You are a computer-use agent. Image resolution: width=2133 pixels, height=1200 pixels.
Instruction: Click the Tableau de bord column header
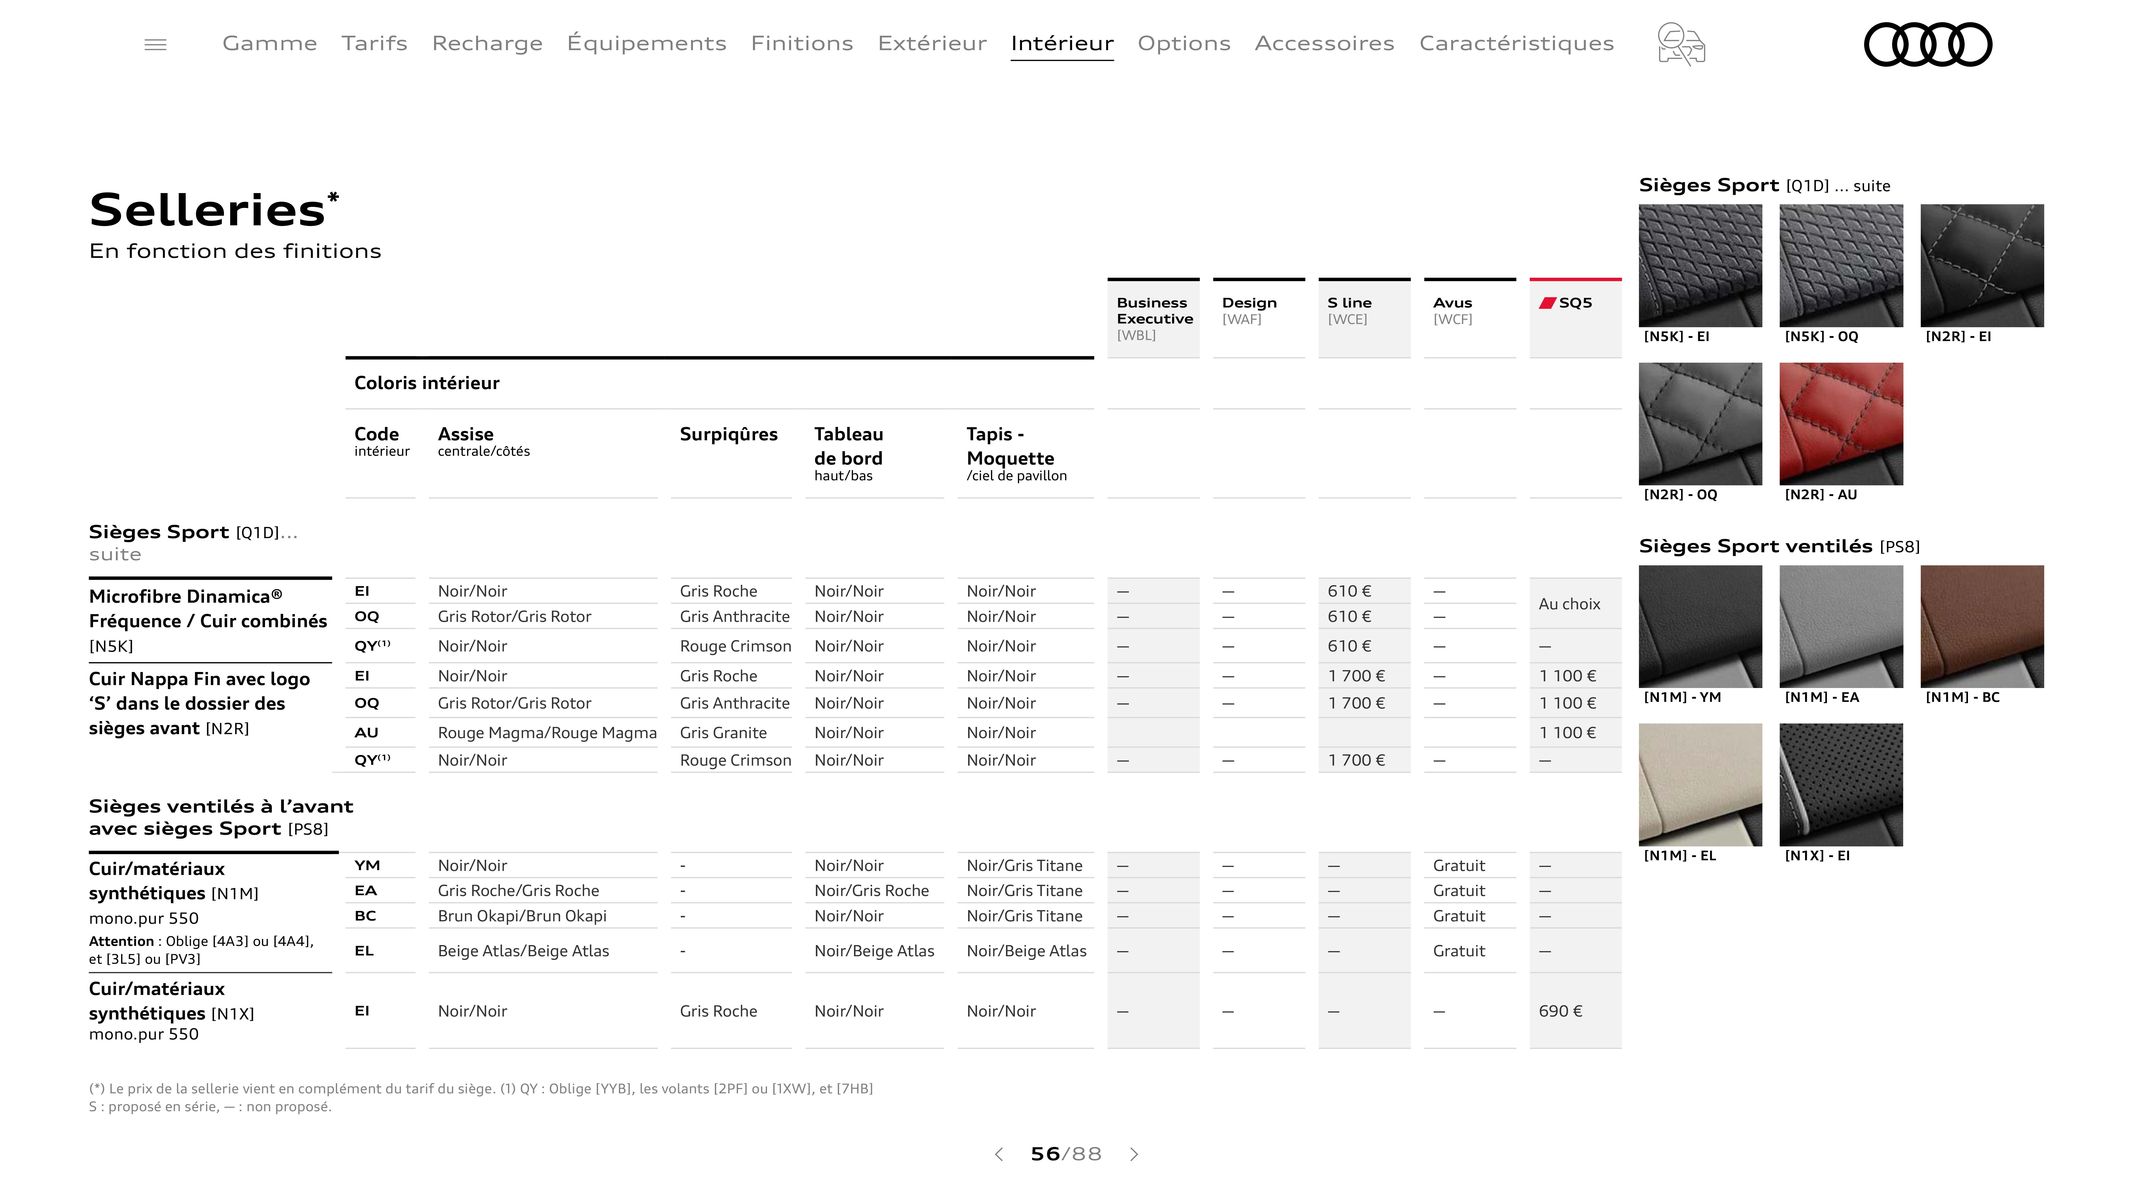pos(848,453)
